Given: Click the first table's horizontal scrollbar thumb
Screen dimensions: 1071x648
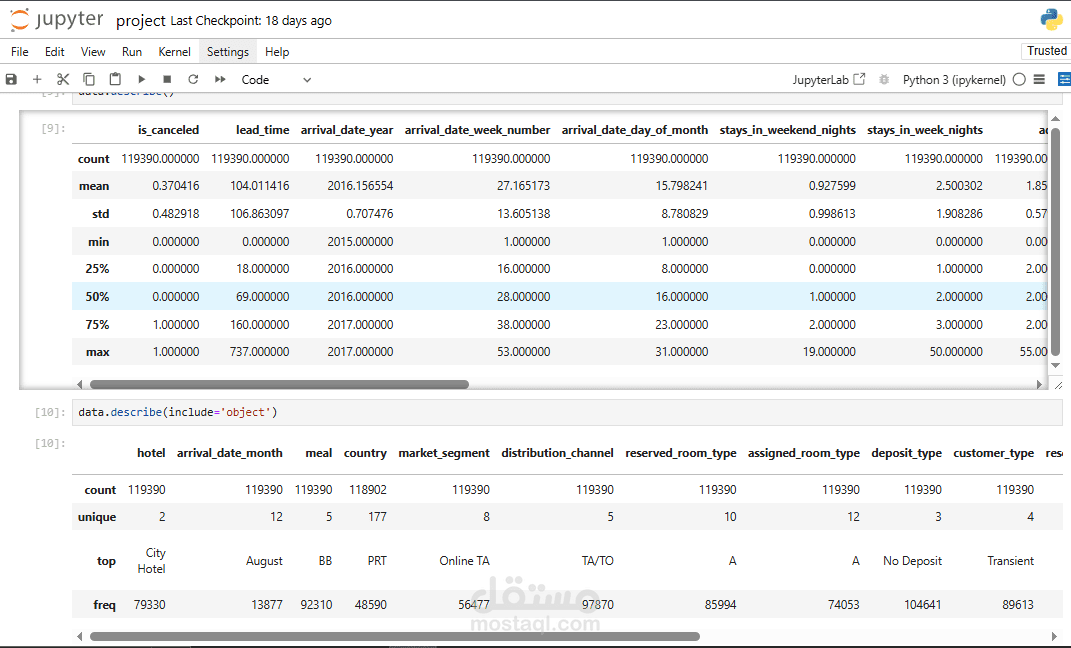Looking at the screenshot, I should click(x=279, y=384).
